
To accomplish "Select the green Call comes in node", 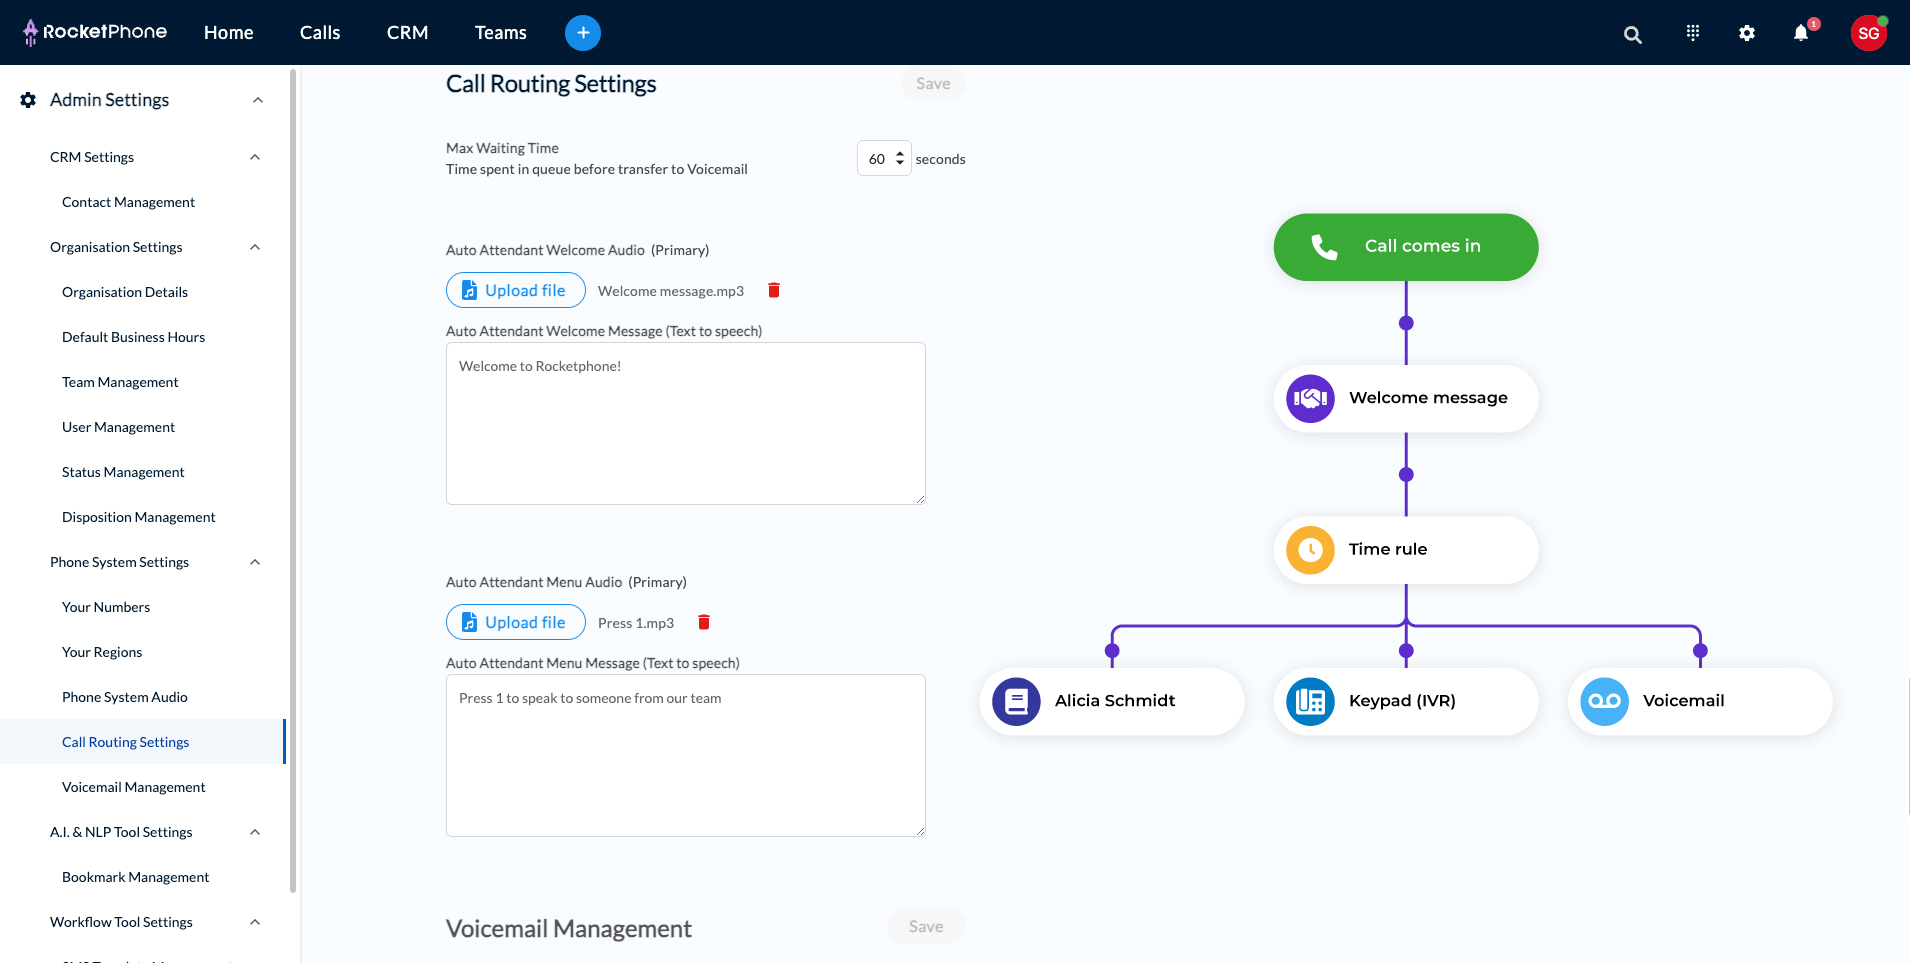I will [1405, 246].
